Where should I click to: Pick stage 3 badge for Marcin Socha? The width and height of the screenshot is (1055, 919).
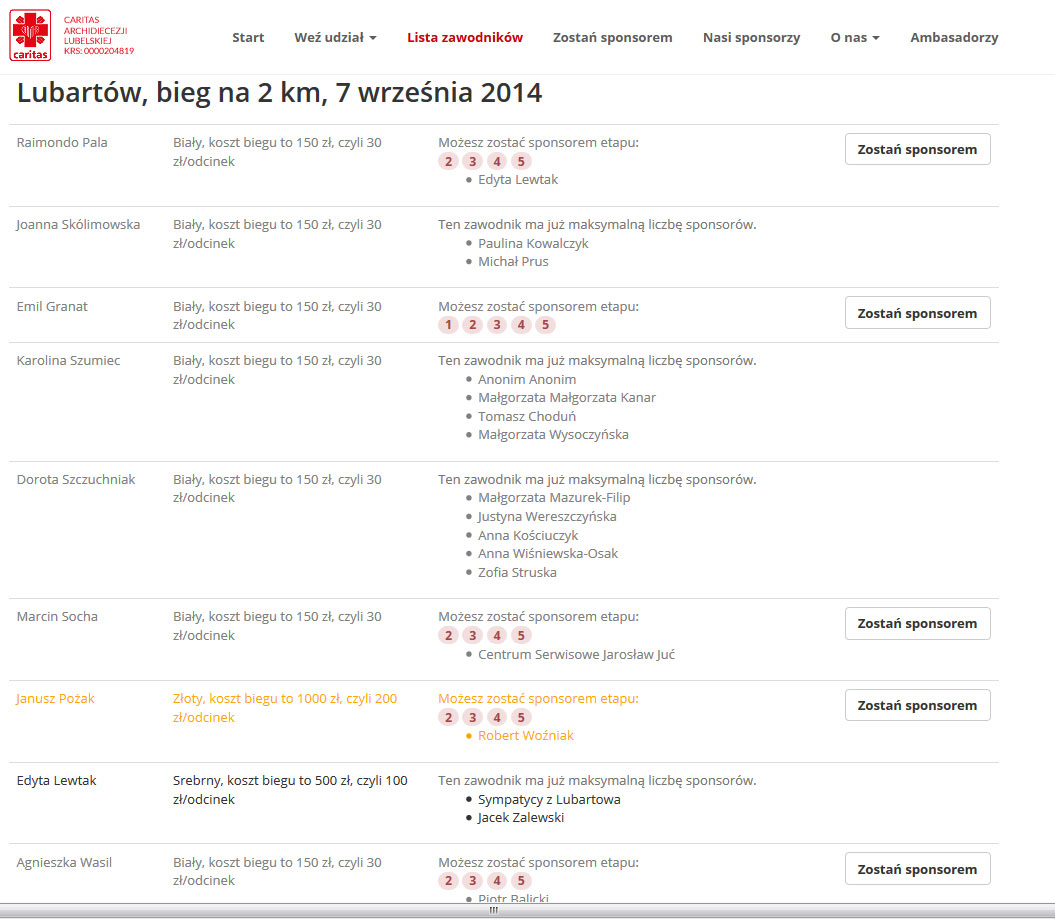(472, 635)
